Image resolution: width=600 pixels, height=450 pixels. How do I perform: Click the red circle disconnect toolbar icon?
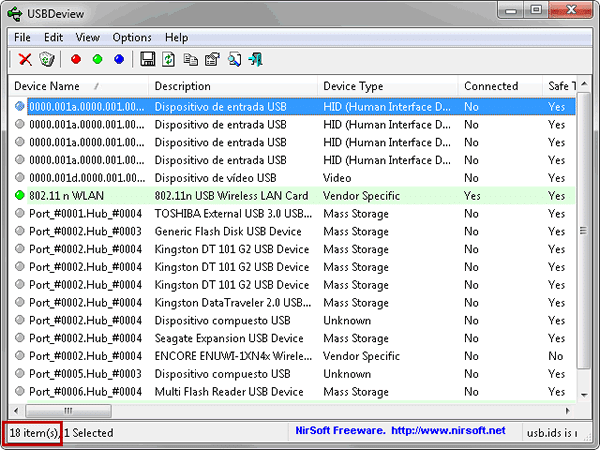click(76, 59)
